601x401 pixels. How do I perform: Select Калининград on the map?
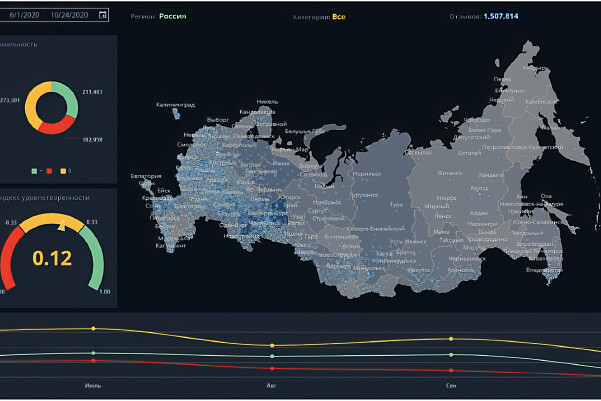point(175,104)
